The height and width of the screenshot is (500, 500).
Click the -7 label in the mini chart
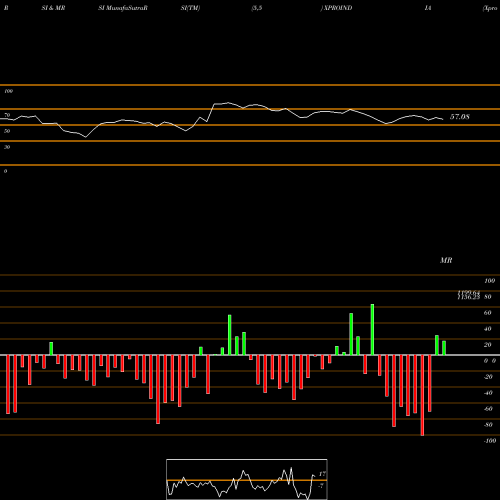pos(321,486)
